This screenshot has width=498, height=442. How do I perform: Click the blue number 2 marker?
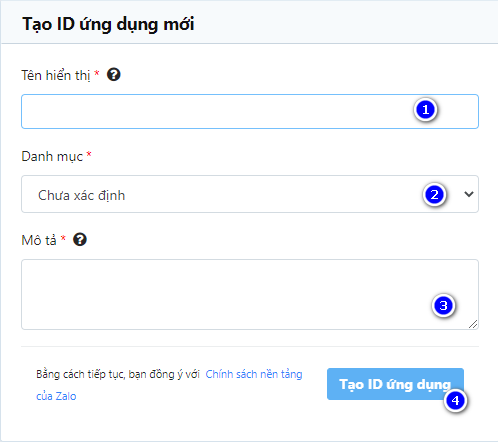point(434,194)
